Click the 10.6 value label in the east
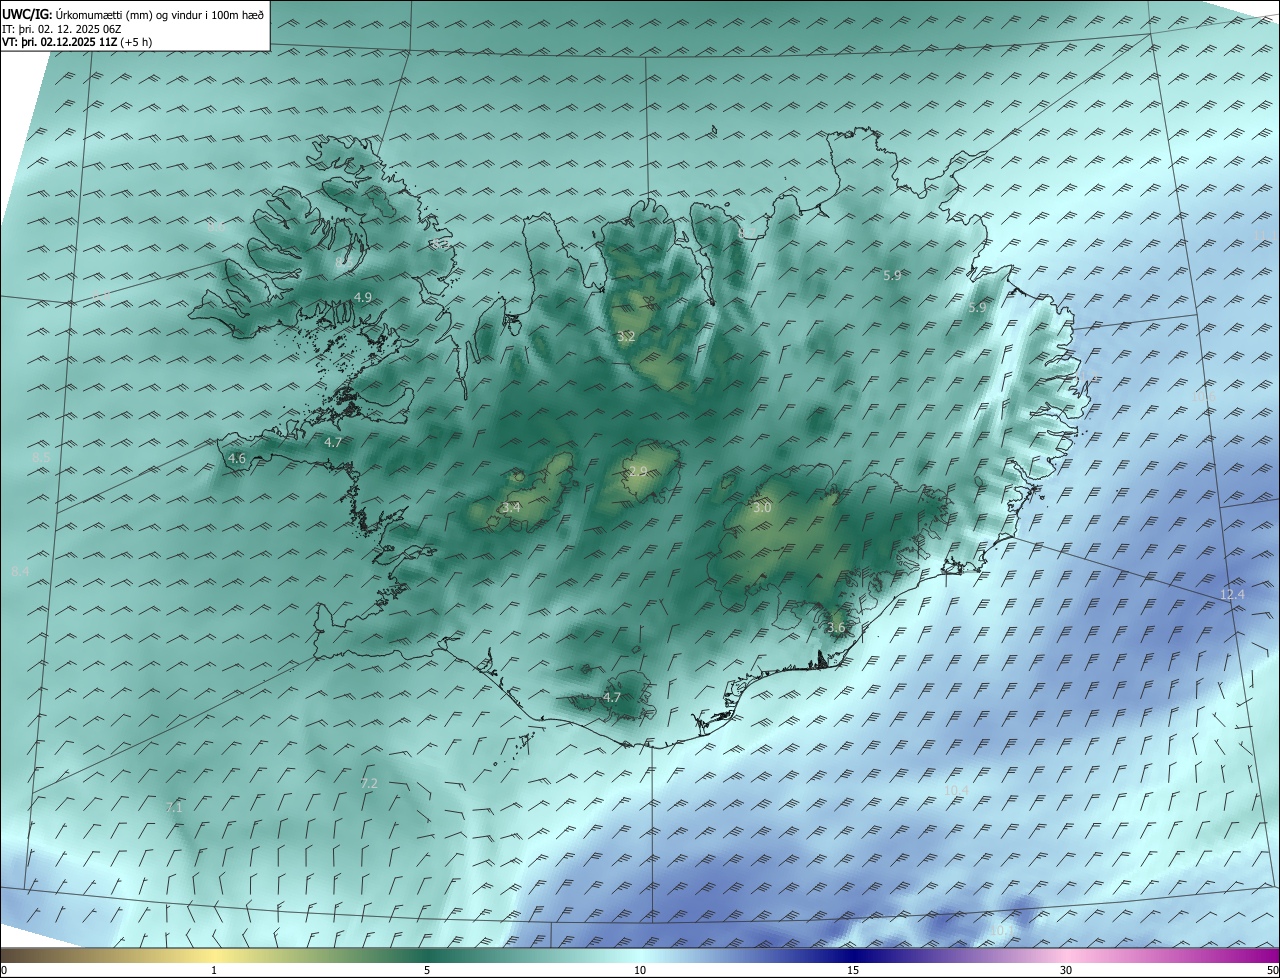 (x=1203, y=398)
